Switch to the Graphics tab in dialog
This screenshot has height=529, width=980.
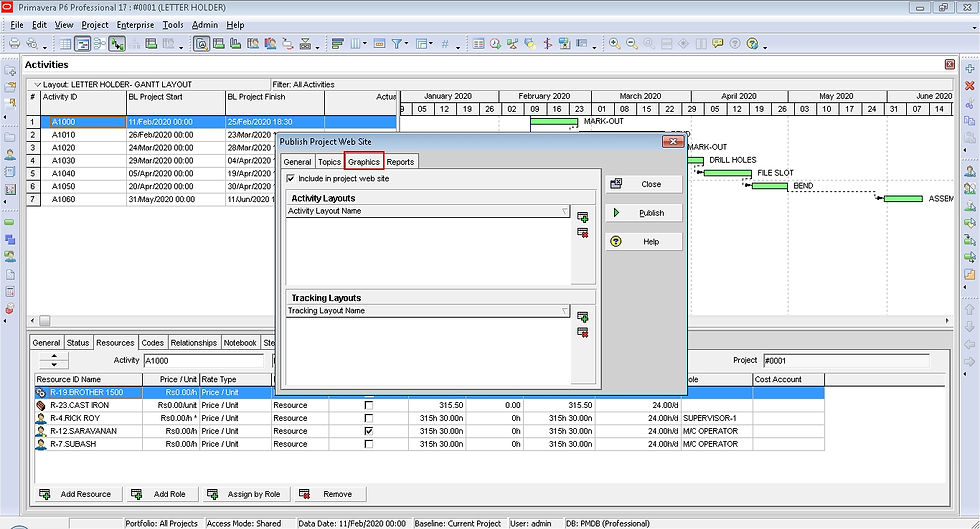click(x=364, y=162)
